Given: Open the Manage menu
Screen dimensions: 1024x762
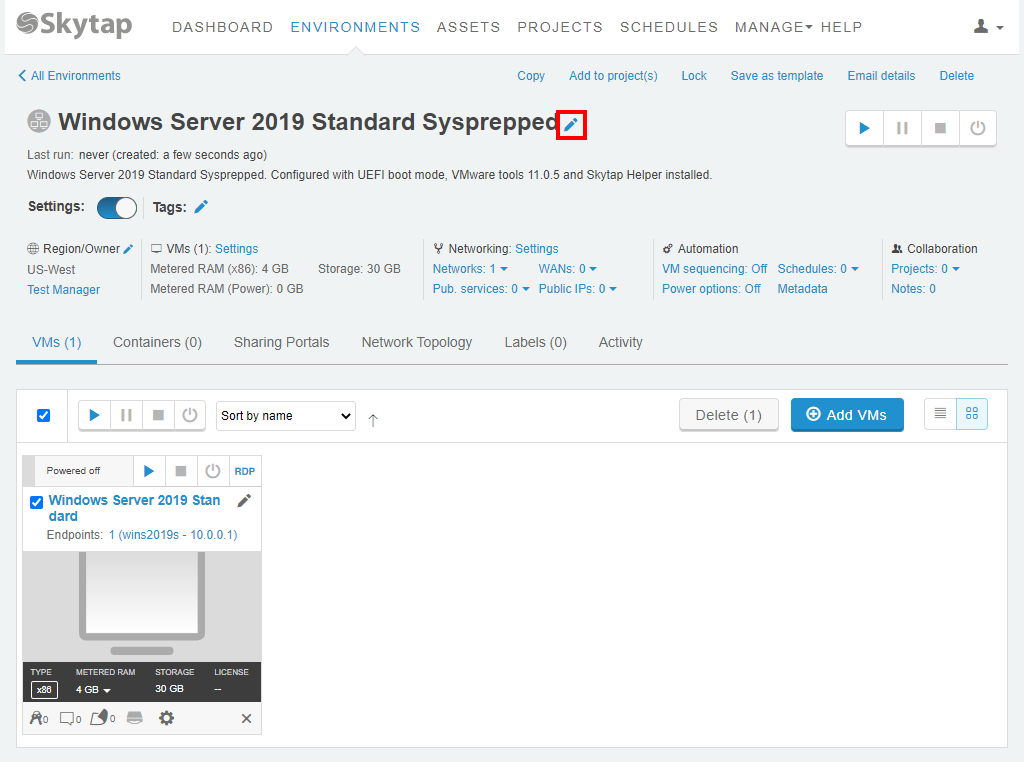Looking at the screenshot, I should [773, 27].
